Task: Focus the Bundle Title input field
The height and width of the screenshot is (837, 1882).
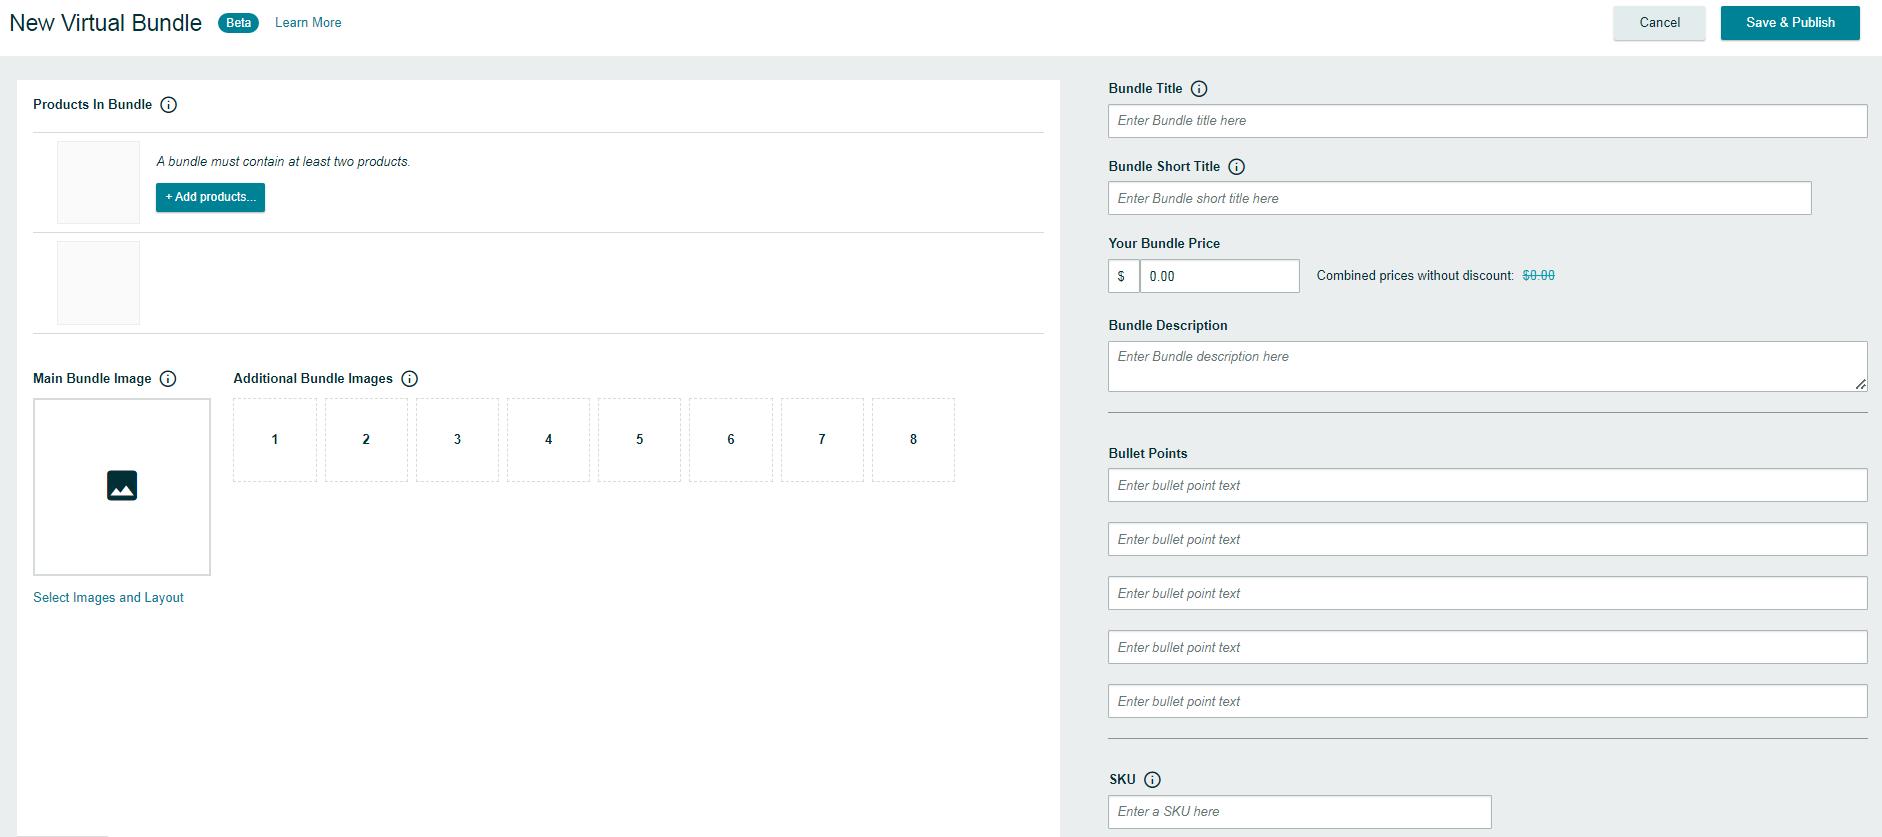Action: [1487, 121]
